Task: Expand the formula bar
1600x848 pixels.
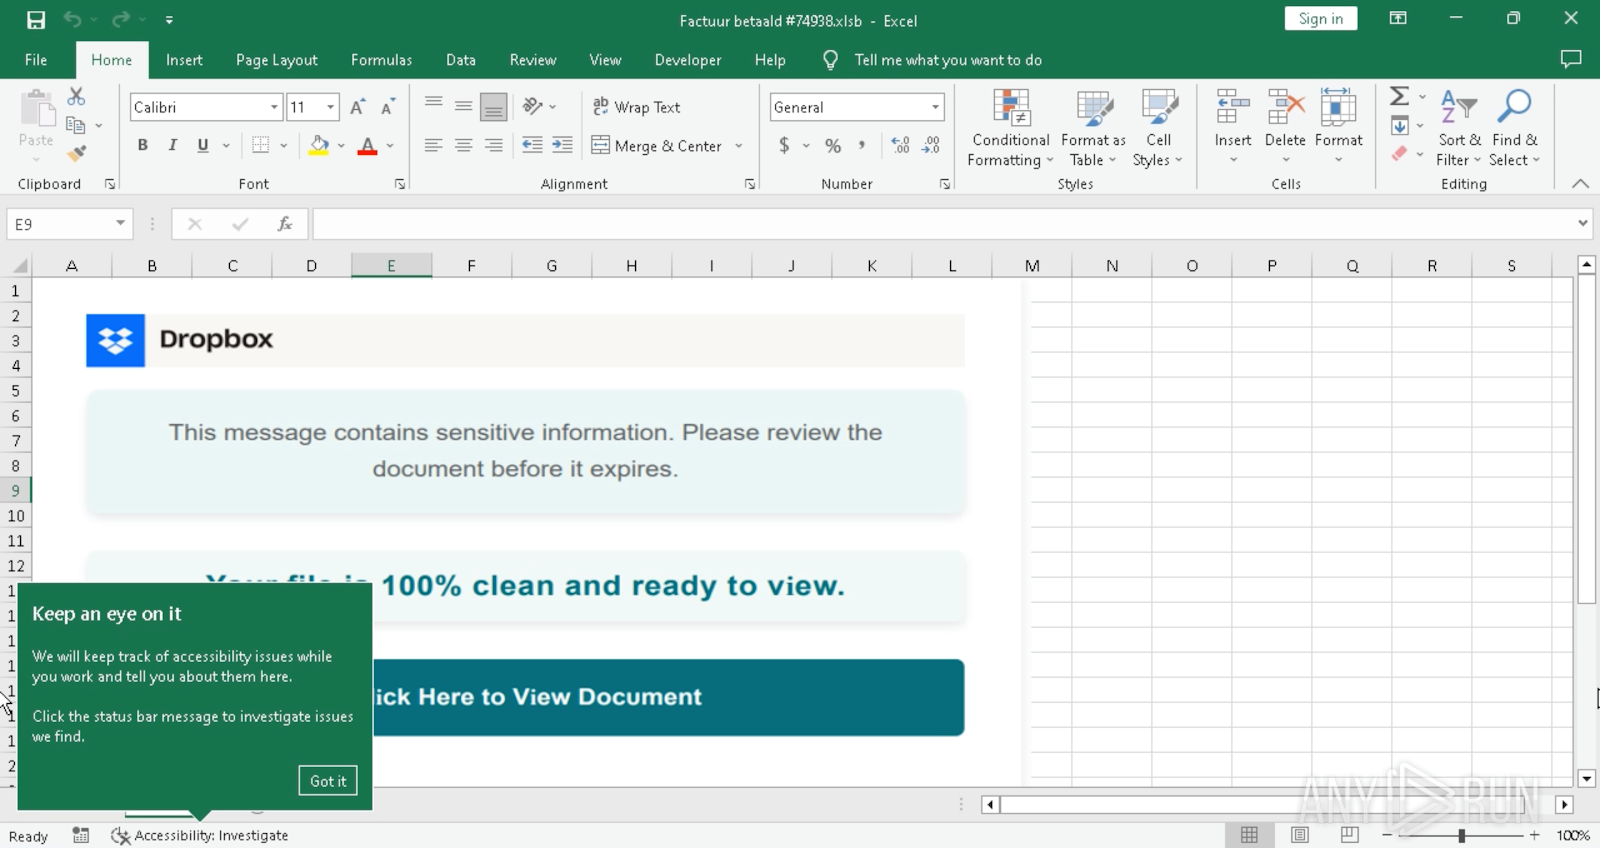Action: (x=1582, y=223)
